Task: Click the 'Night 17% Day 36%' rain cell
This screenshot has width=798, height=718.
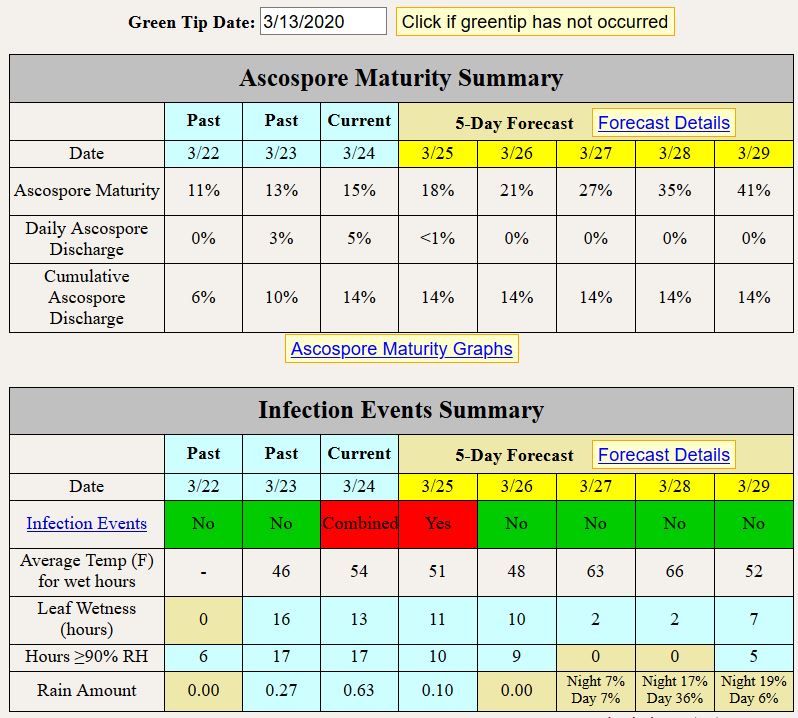Action: (674, 691)
